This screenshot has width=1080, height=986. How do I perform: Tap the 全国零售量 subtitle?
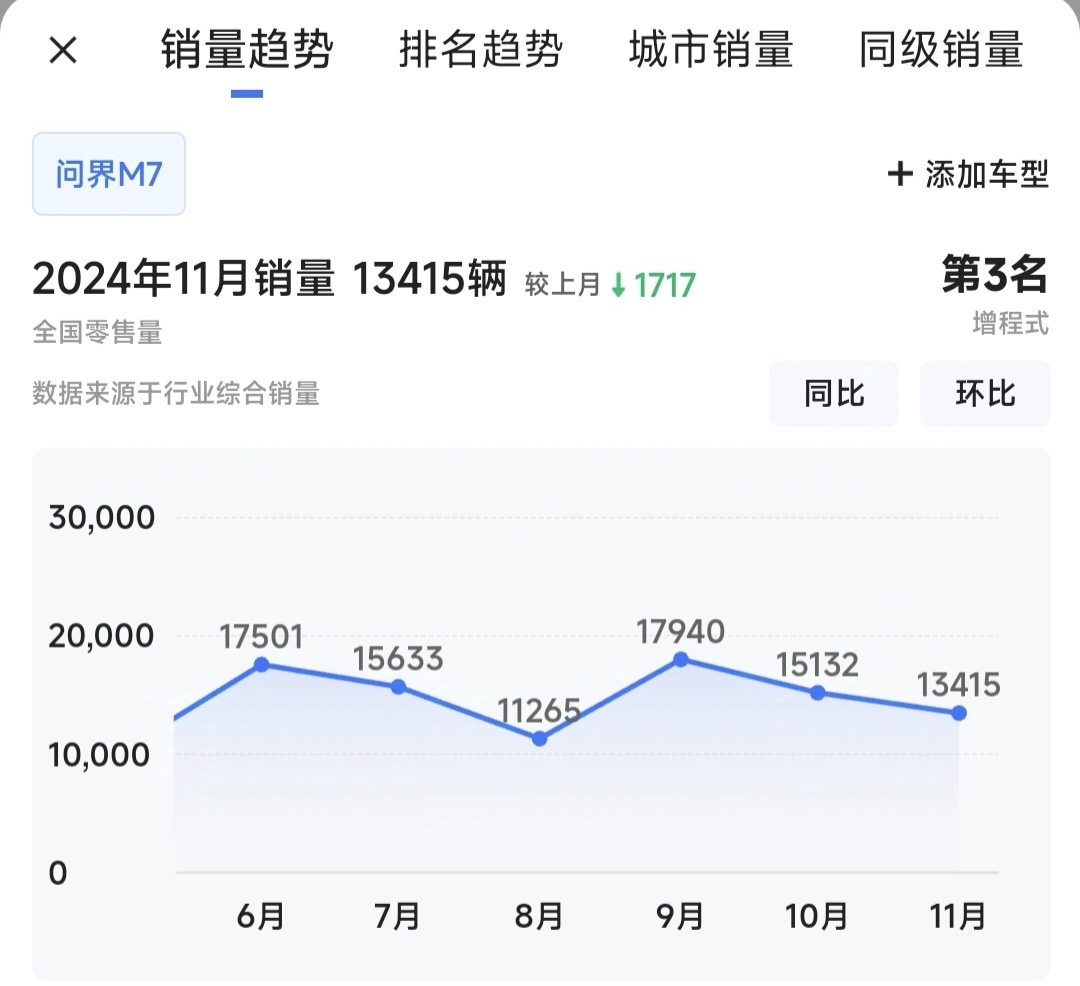coord(97,333)
